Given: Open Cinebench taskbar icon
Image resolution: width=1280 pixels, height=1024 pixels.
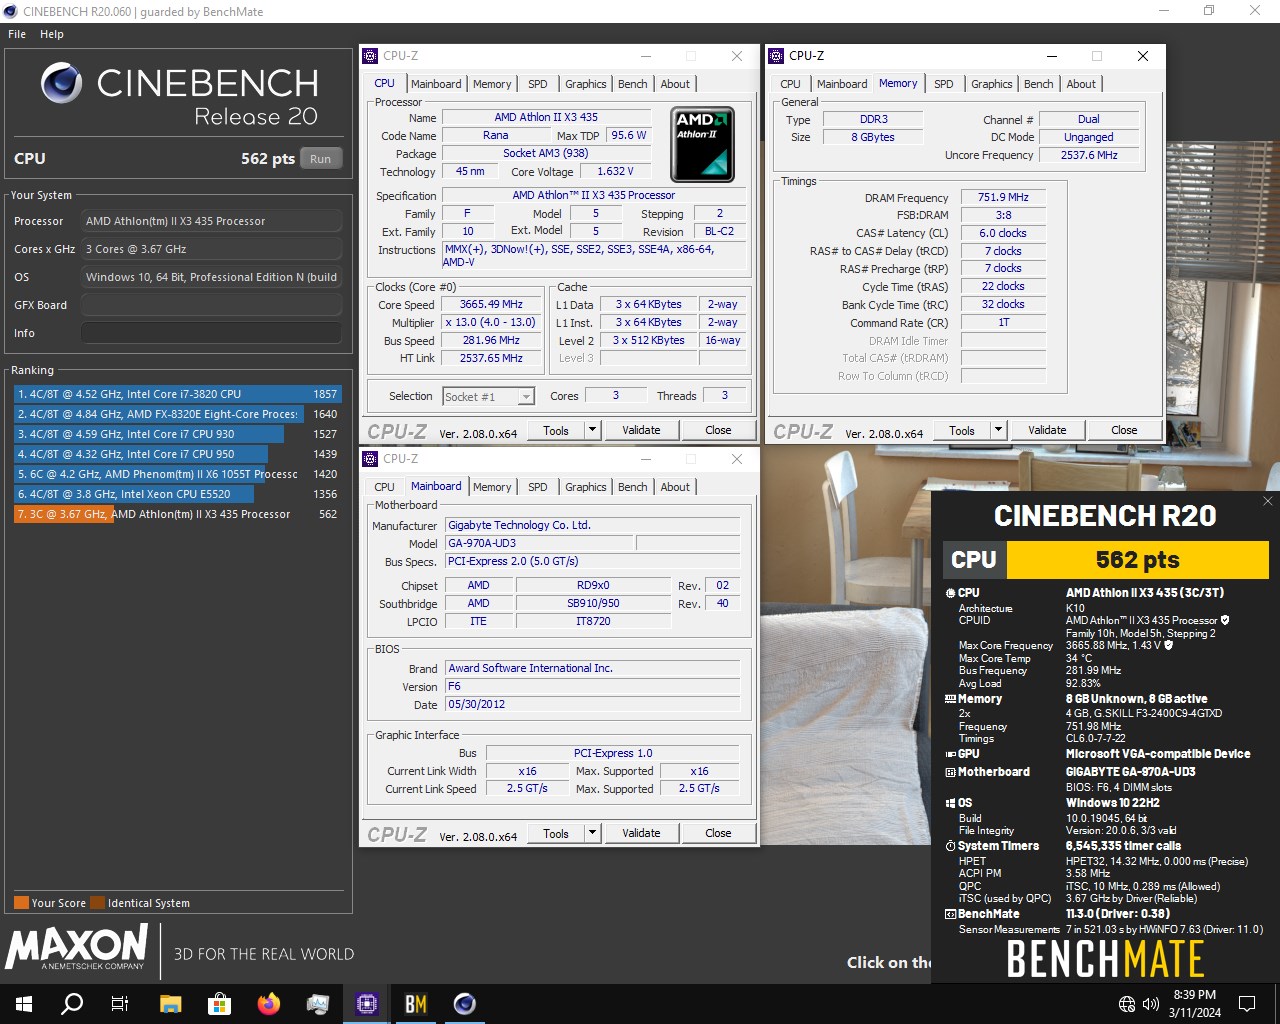Looking at the screenshot, I should point(465,1004).
